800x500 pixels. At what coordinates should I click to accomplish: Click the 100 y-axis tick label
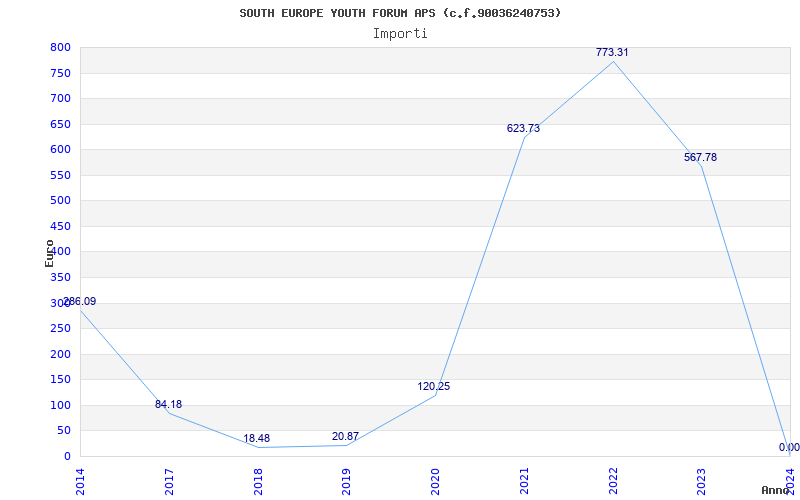[x=60, y=406]
